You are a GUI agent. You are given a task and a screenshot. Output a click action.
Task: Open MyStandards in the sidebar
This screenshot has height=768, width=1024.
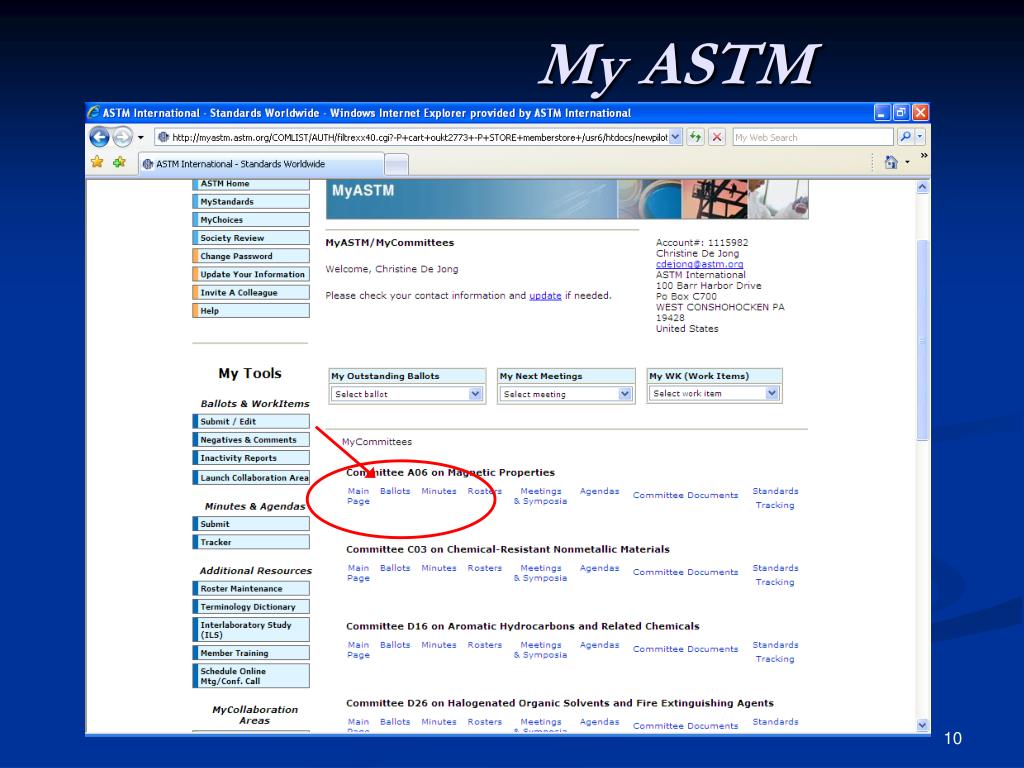coord(251,202)
